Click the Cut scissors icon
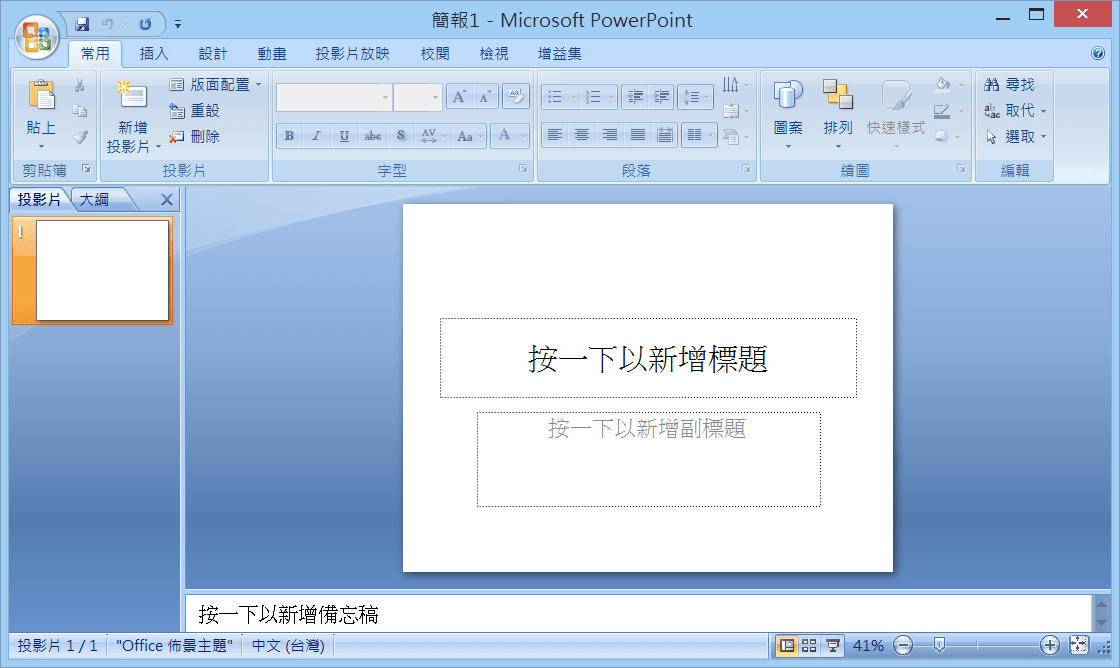 79,85
